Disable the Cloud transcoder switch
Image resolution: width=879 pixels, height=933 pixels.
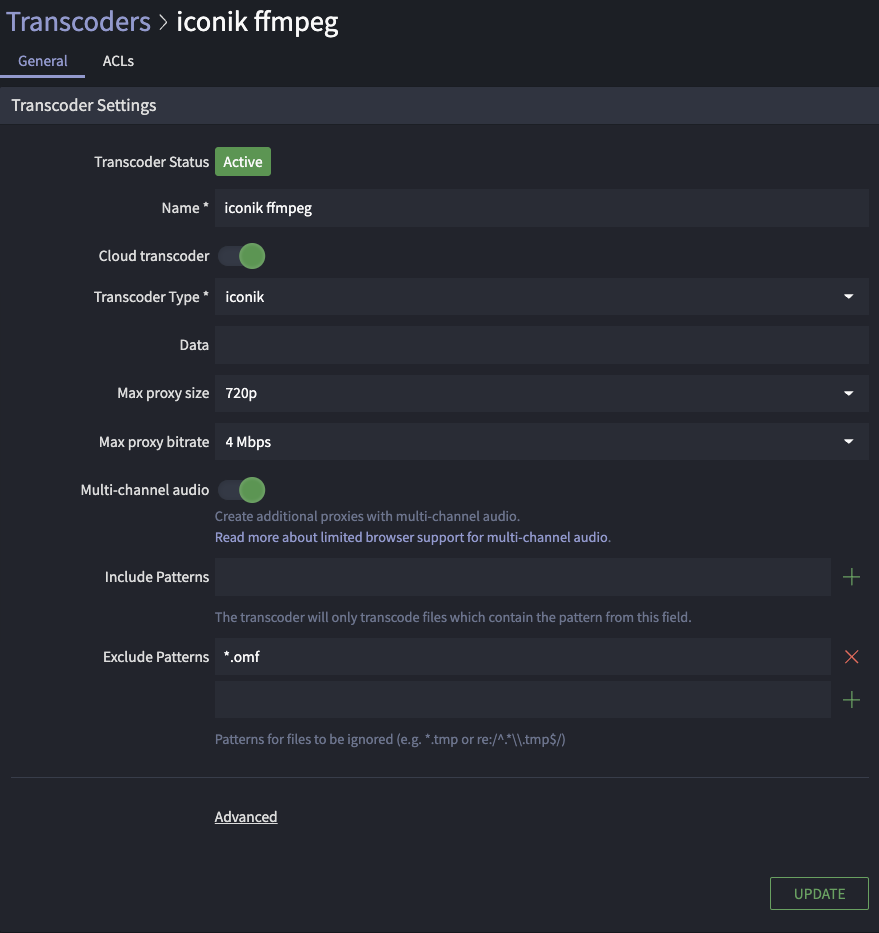(242, 256)
